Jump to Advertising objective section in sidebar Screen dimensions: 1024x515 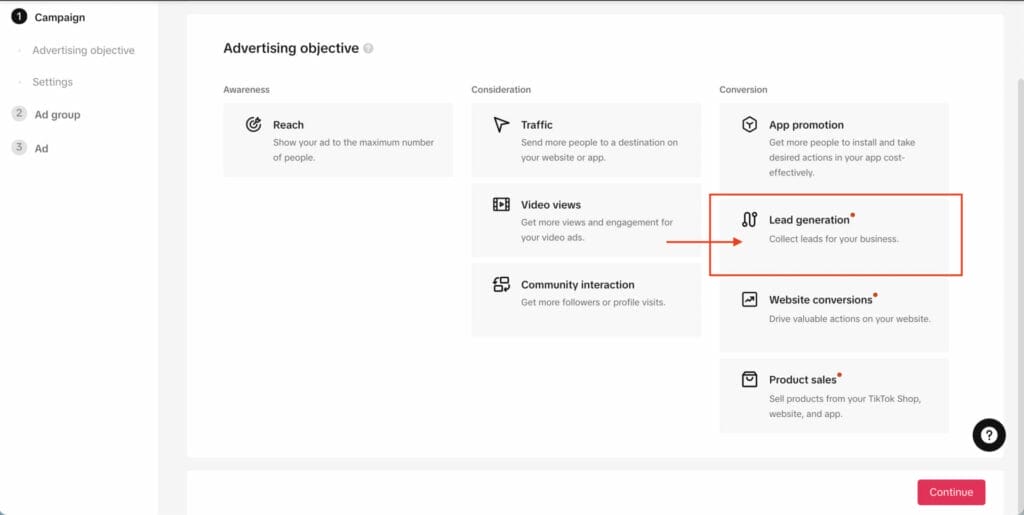84,50
